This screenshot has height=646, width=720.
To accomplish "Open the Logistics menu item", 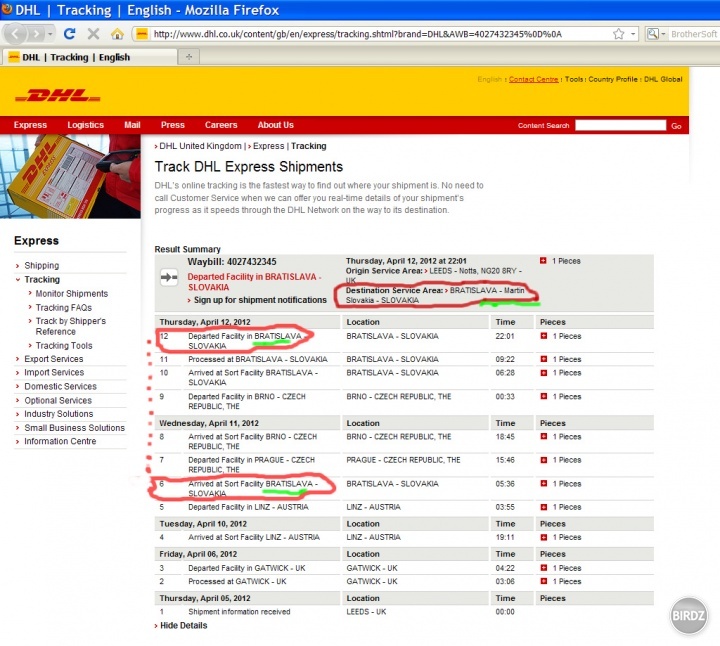I will coord(85,125).
